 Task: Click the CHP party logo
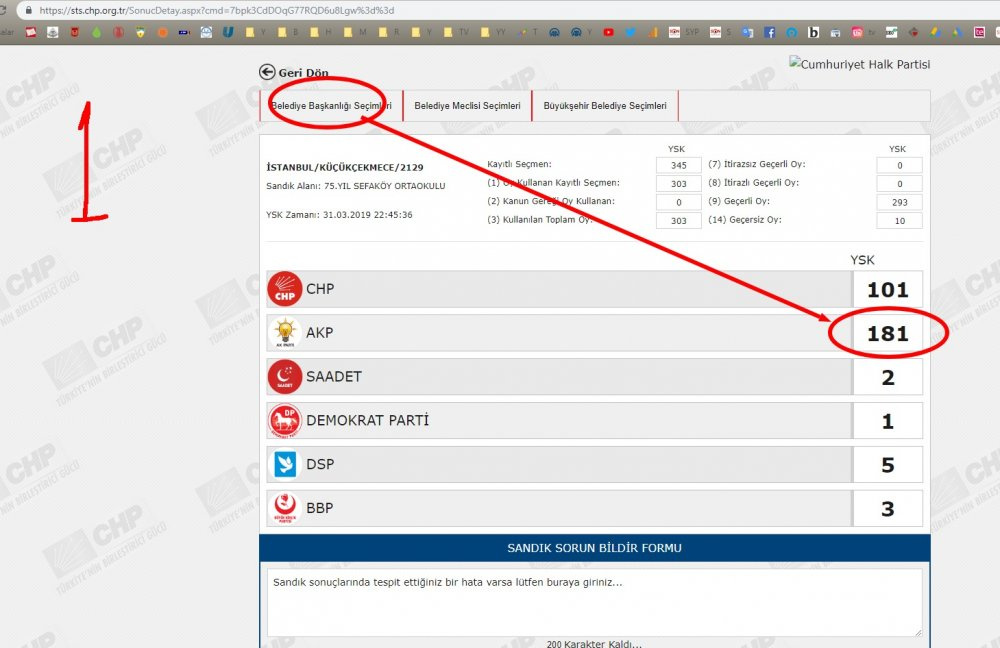(x=284, y=289)
